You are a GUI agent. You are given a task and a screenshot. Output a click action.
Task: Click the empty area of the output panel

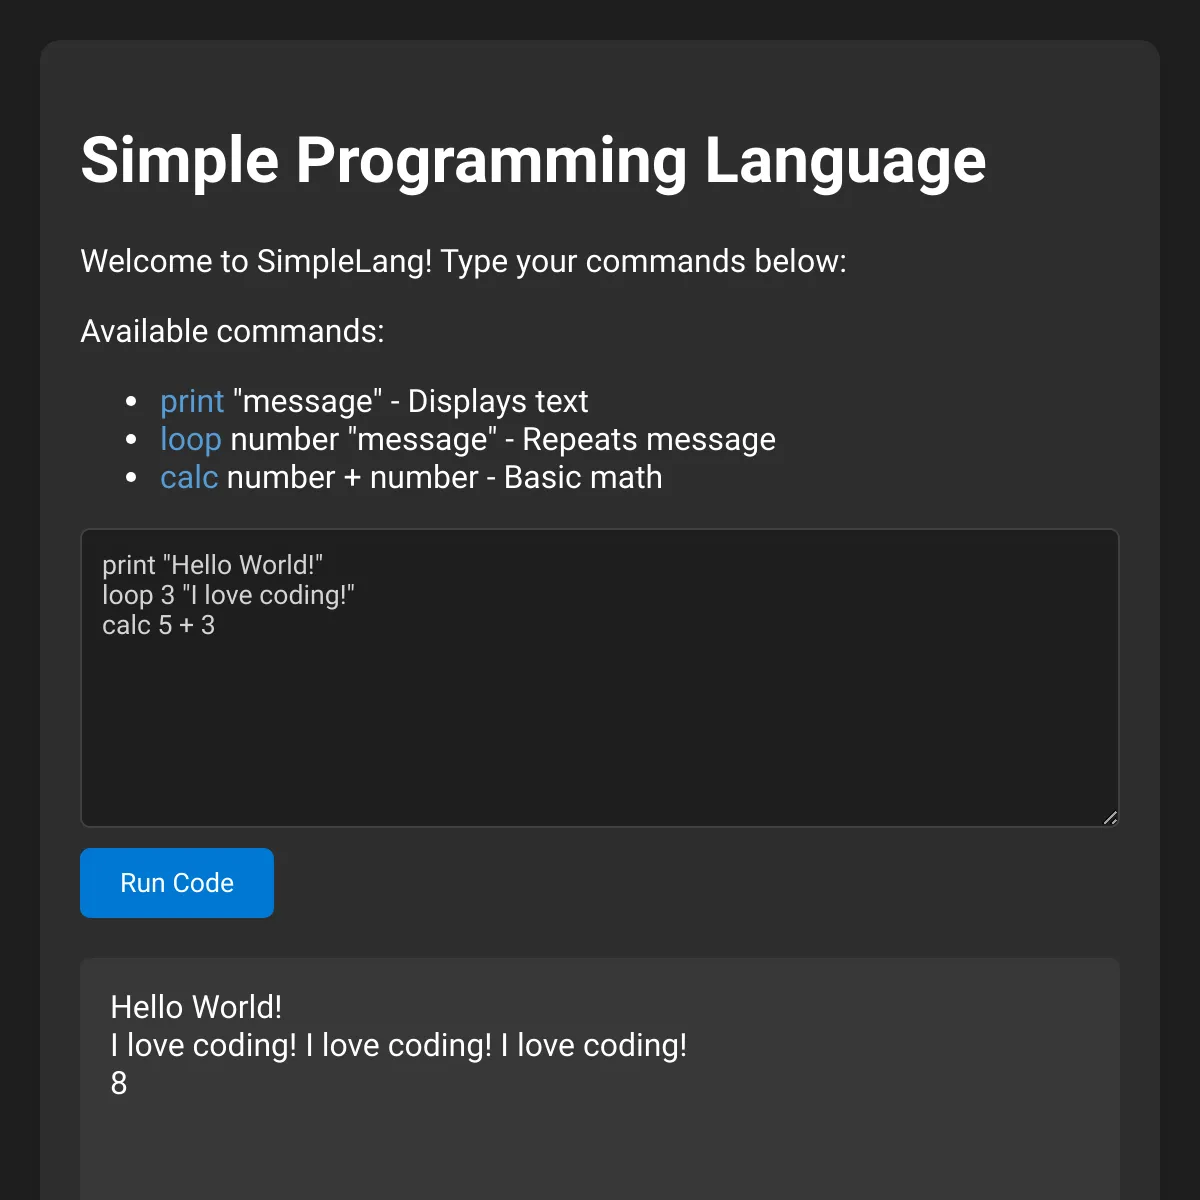pos(600,1150)
